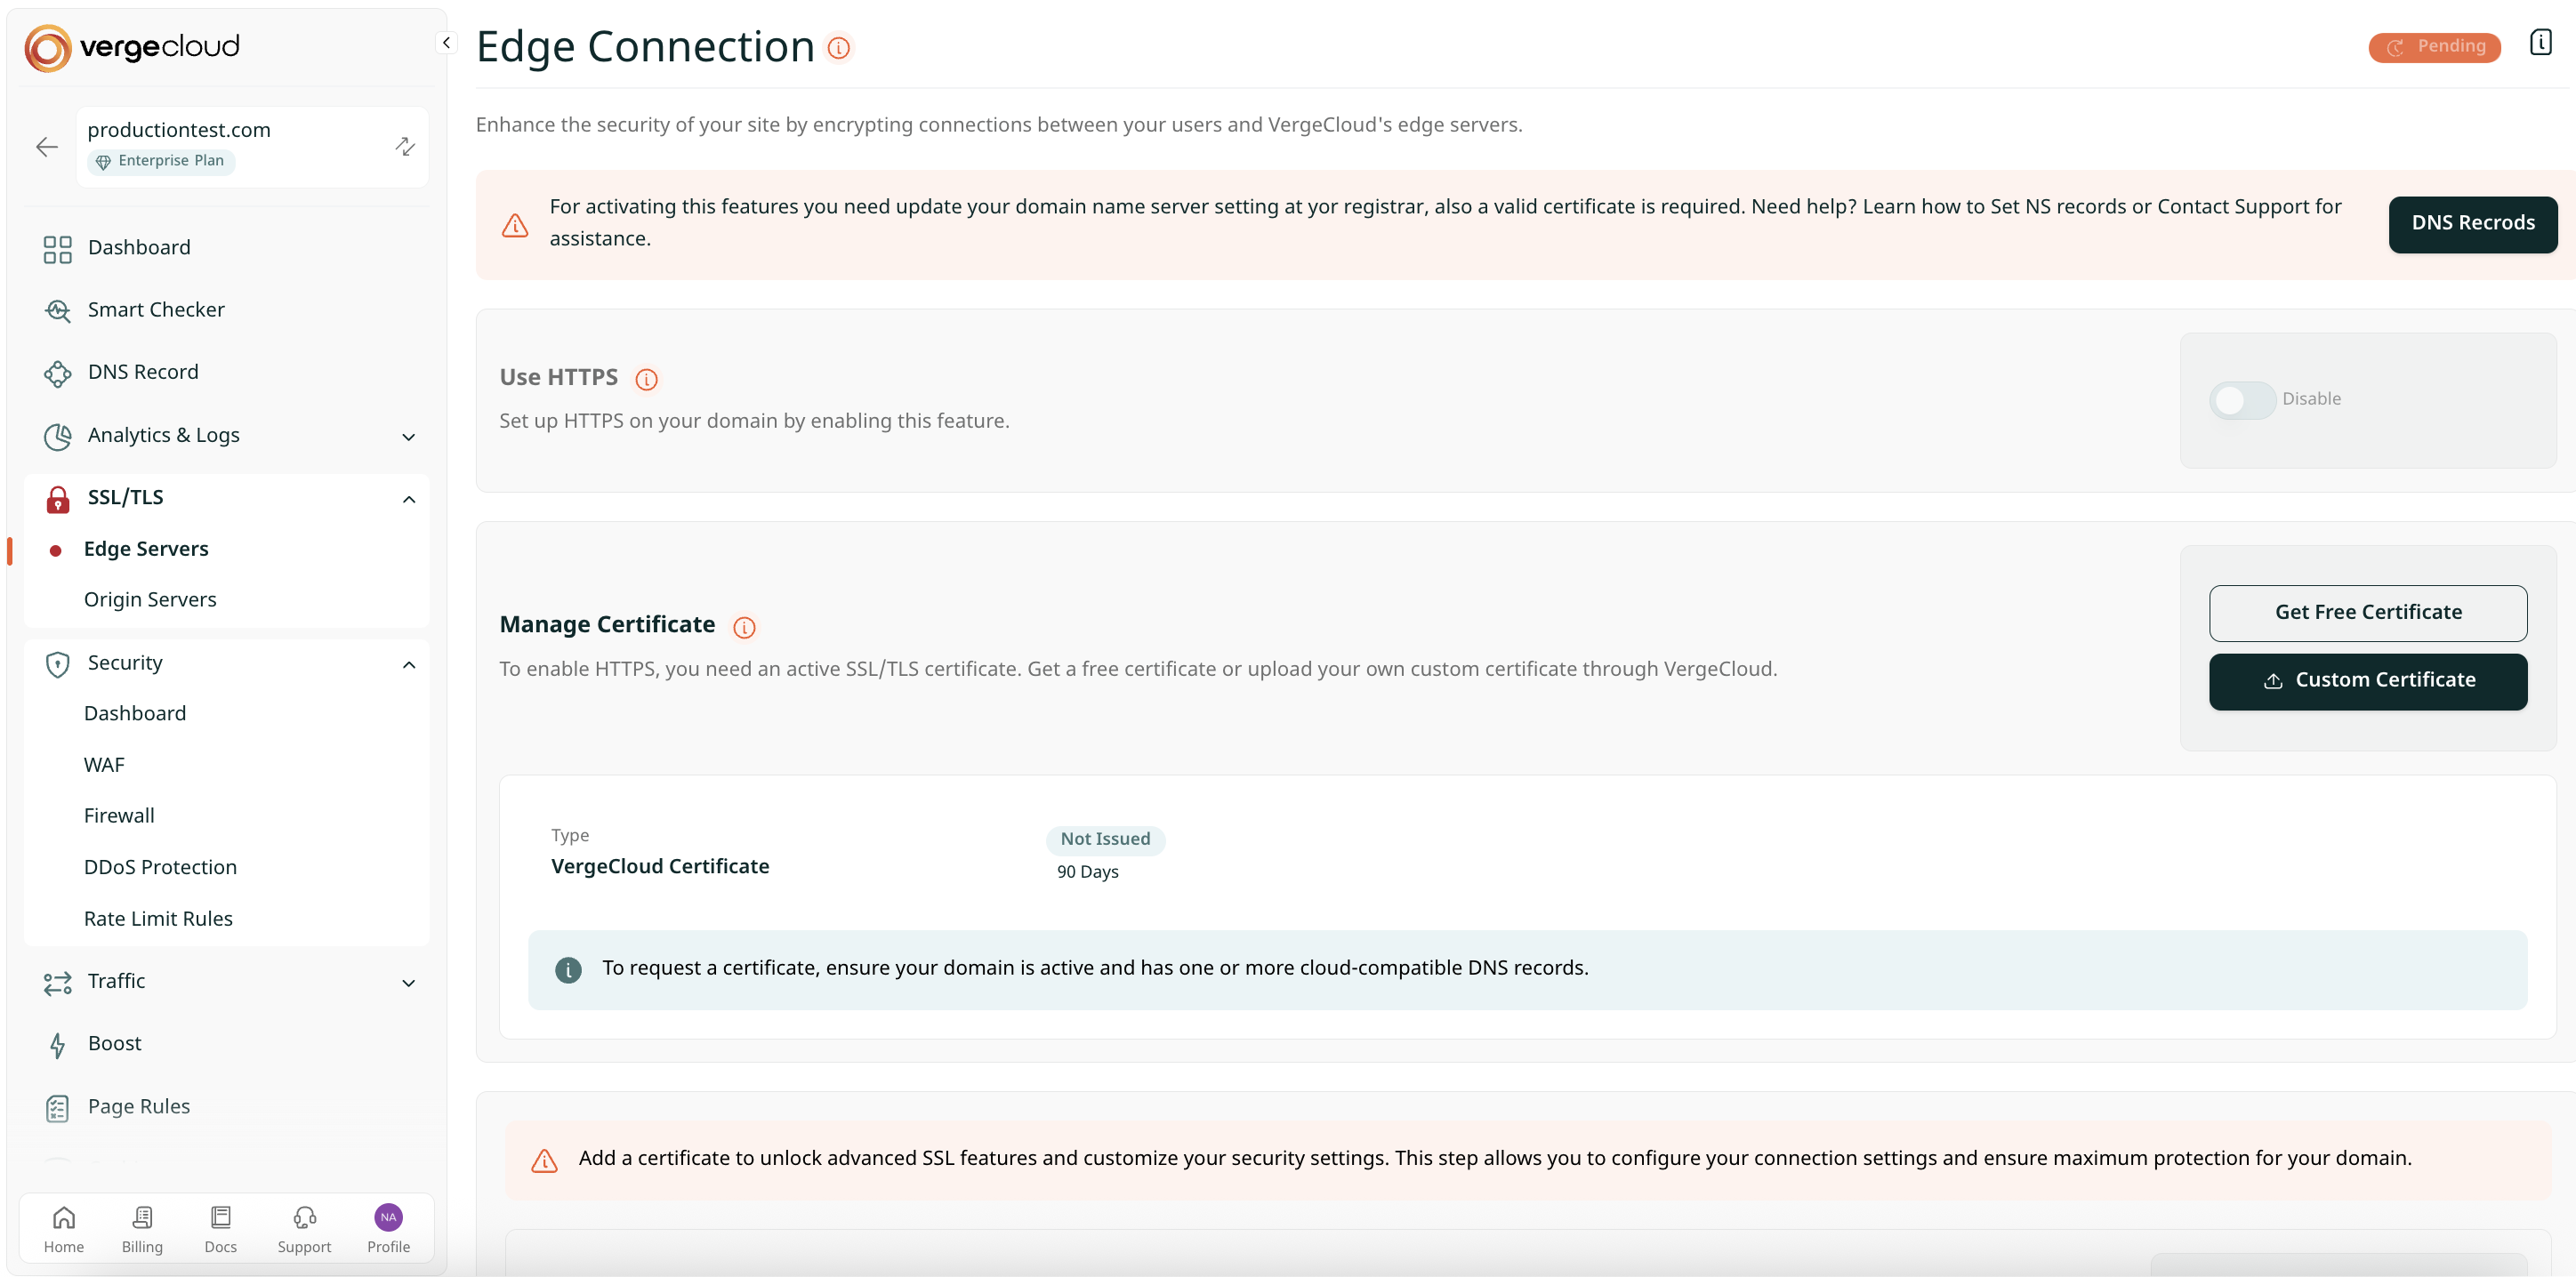Open Origin Servers under SSL/TLS
The image size is (2576, 1277).
(x=150, y=600)
